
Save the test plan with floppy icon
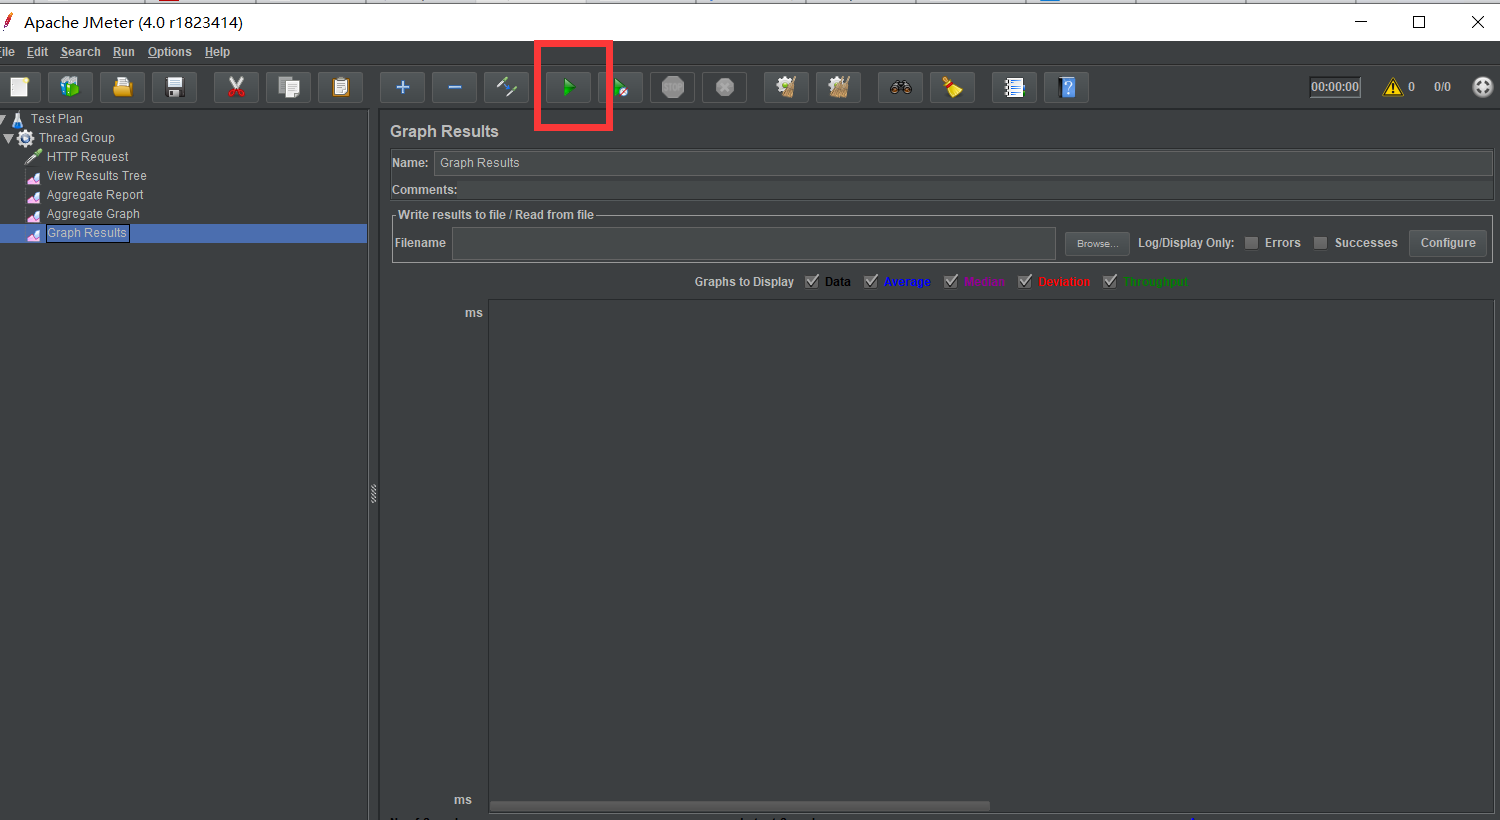coord(174,87)
